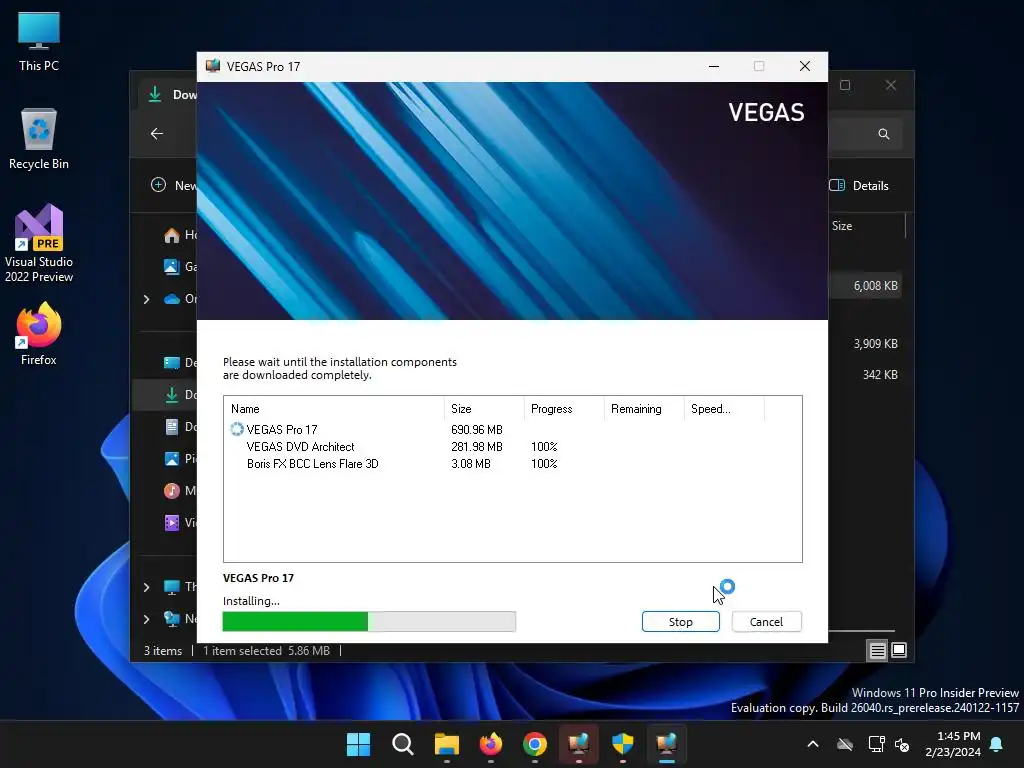Click the Speed column header
Viewport: 1024px width, 768px height.
[x=724, y=409]
